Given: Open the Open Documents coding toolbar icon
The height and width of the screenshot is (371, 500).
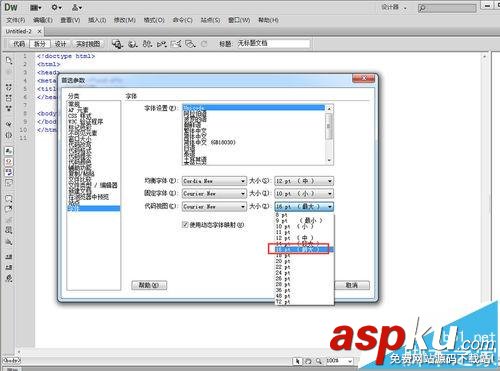Looking at the screenshot, I should [x=9, y=60].
